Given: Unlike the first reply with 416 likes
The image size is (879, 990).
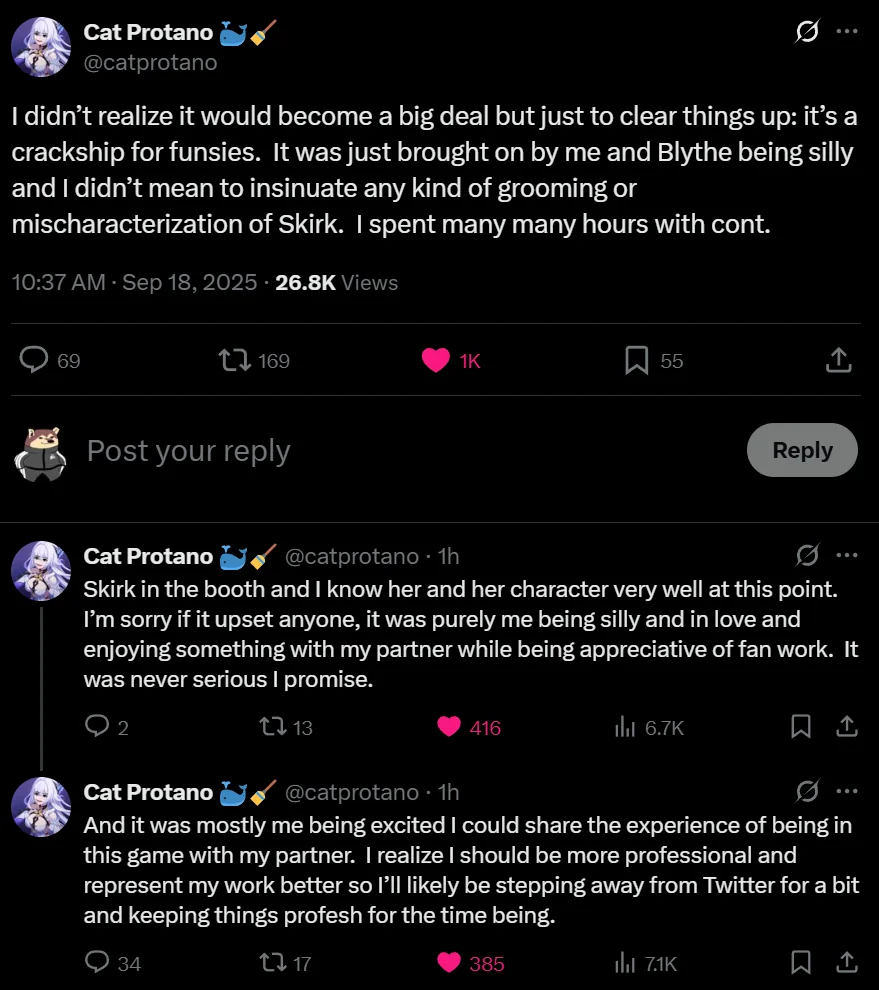Looking at the screenshot, I should [450, 727].
